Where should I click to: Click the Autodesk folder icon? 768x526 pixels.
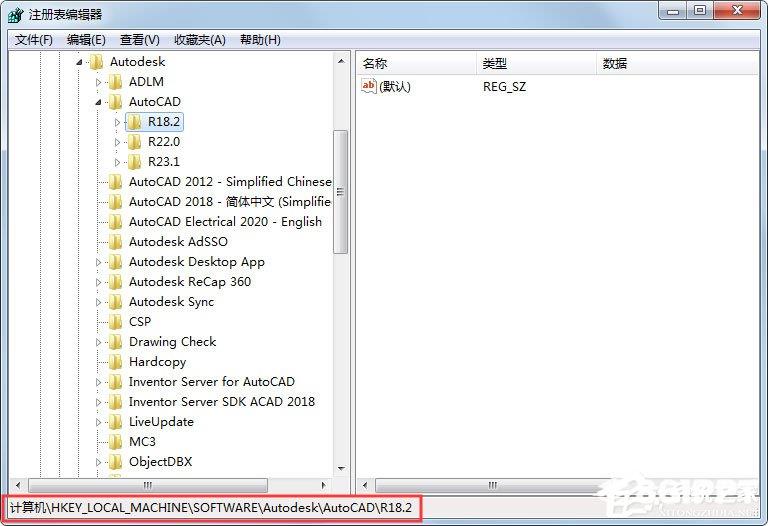(96, 62)
